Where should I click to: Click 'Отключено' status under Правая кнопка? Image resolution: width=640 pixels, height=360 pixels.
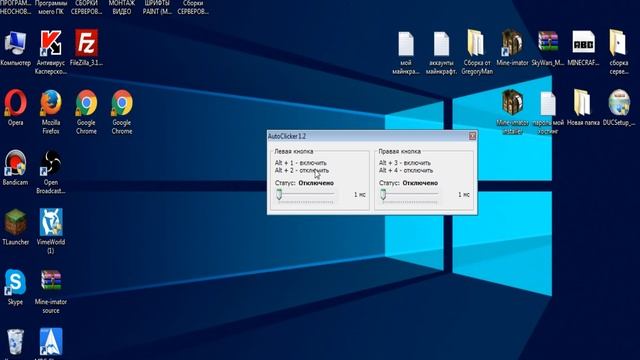(420, 183)
